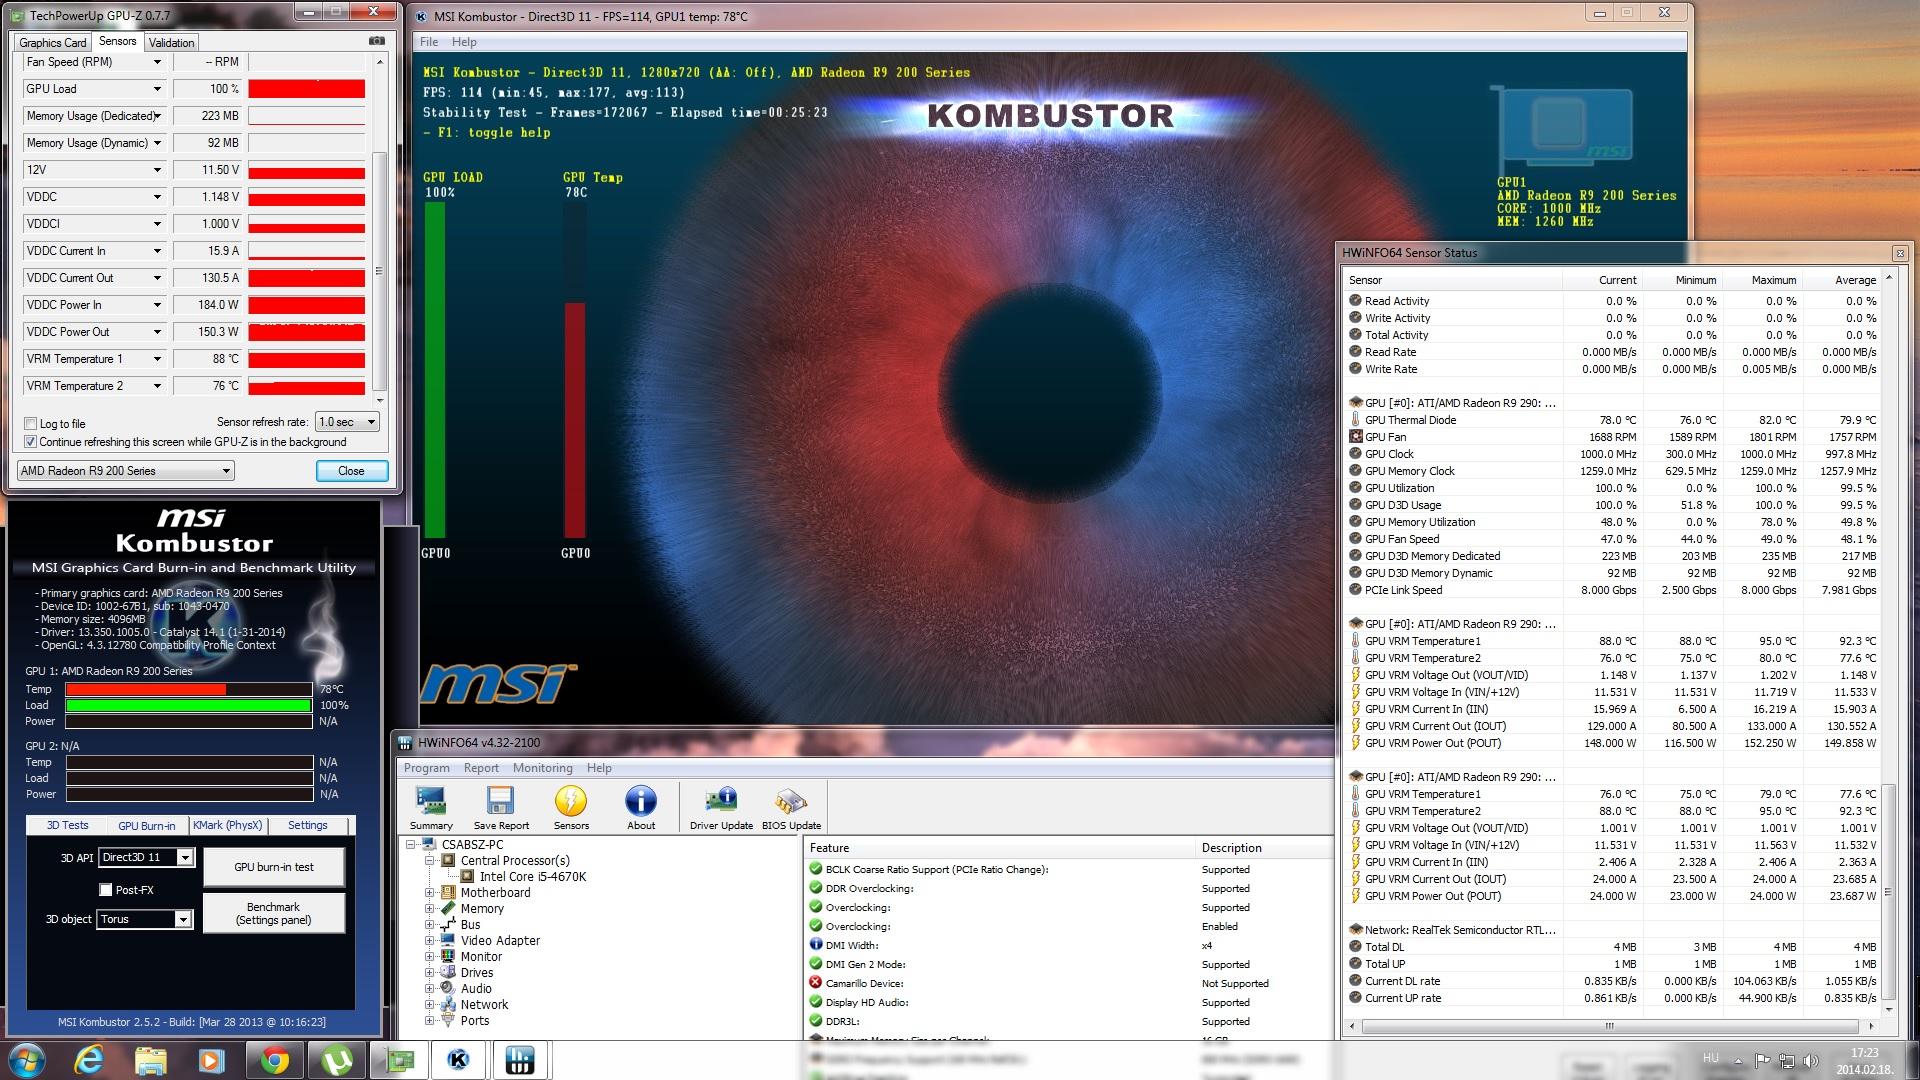The image size is (1920, 1080).
Task: Click the volume speaker tray icon
Action: 1813,1061
